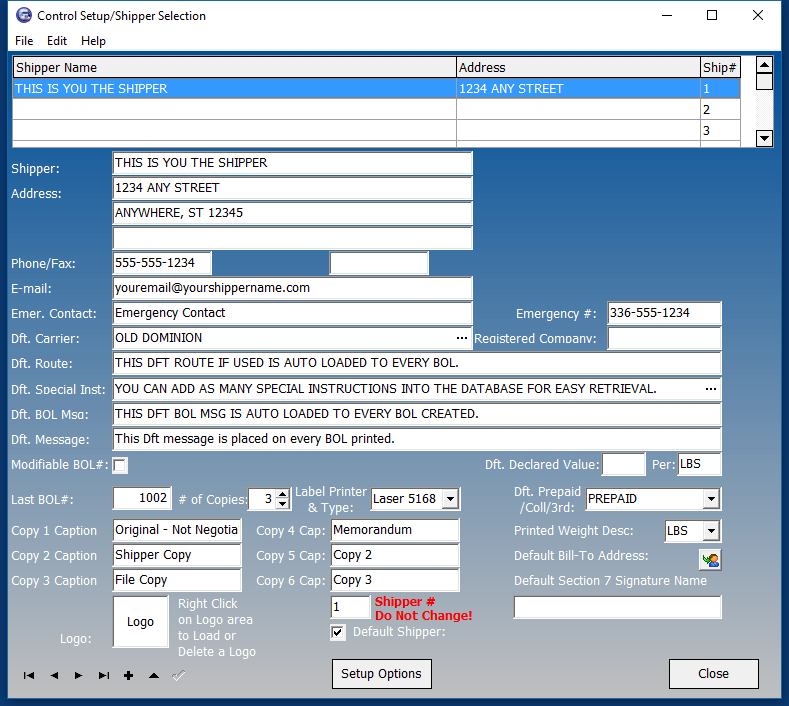
Task: Decrease number of copies with down arrow
Action: click(x=283, y=504)
